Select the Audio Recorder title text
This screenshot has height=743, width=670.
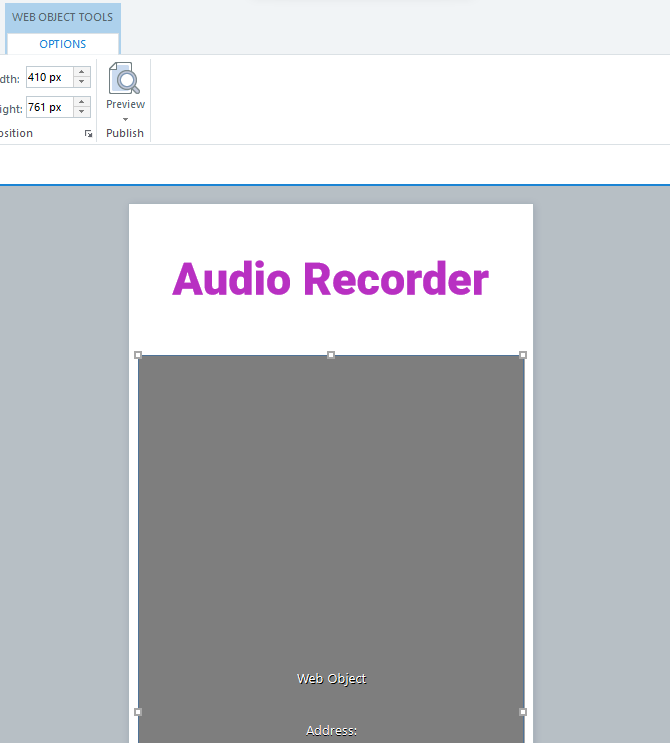330,279
